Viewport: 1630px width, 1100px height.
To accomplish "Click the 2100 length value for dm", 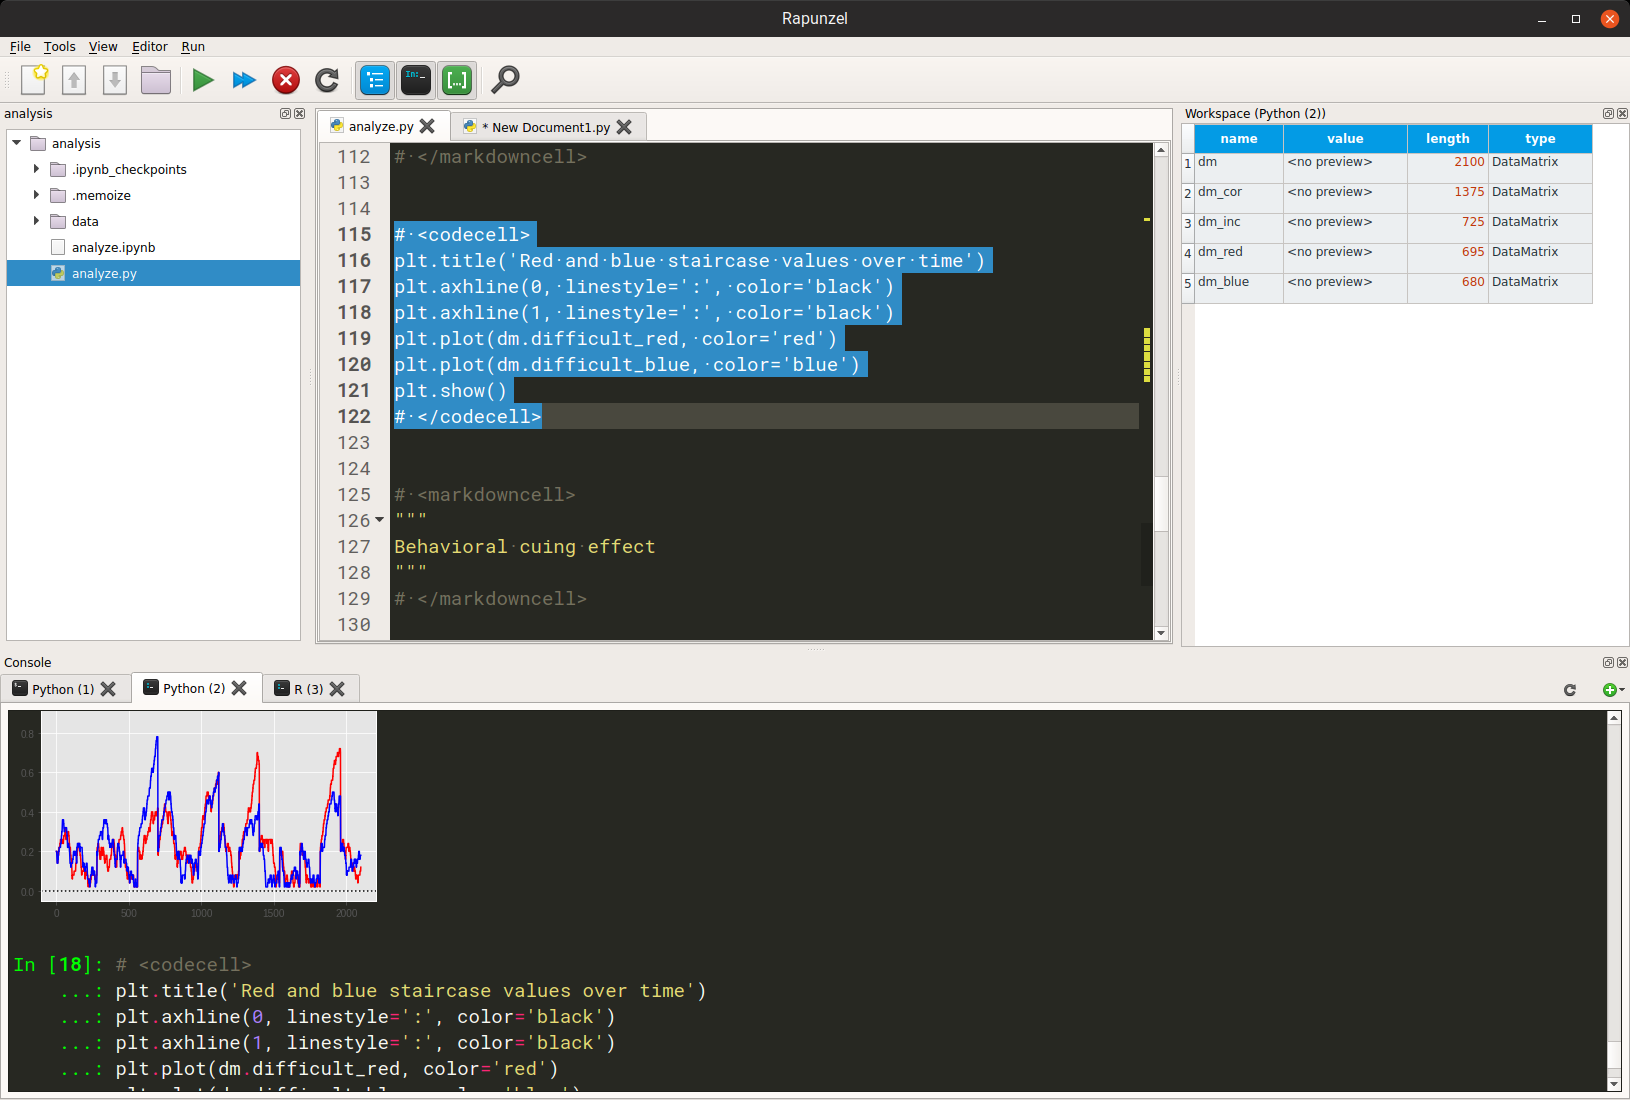I will 1469,162.
